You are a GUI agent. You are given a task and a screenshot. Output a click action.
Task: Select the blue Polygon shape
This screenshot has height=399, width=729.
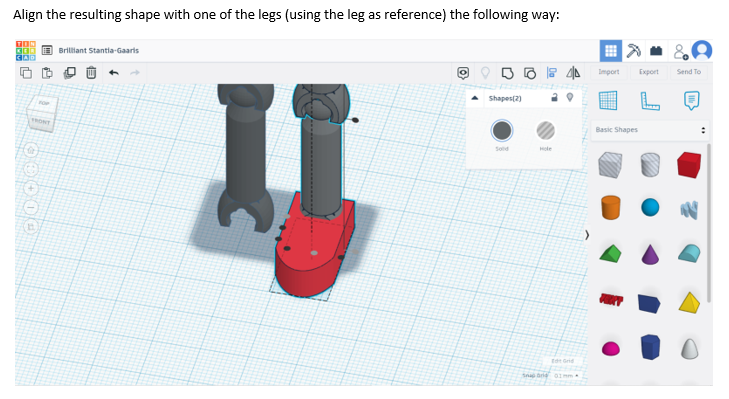tap(650, 347)
